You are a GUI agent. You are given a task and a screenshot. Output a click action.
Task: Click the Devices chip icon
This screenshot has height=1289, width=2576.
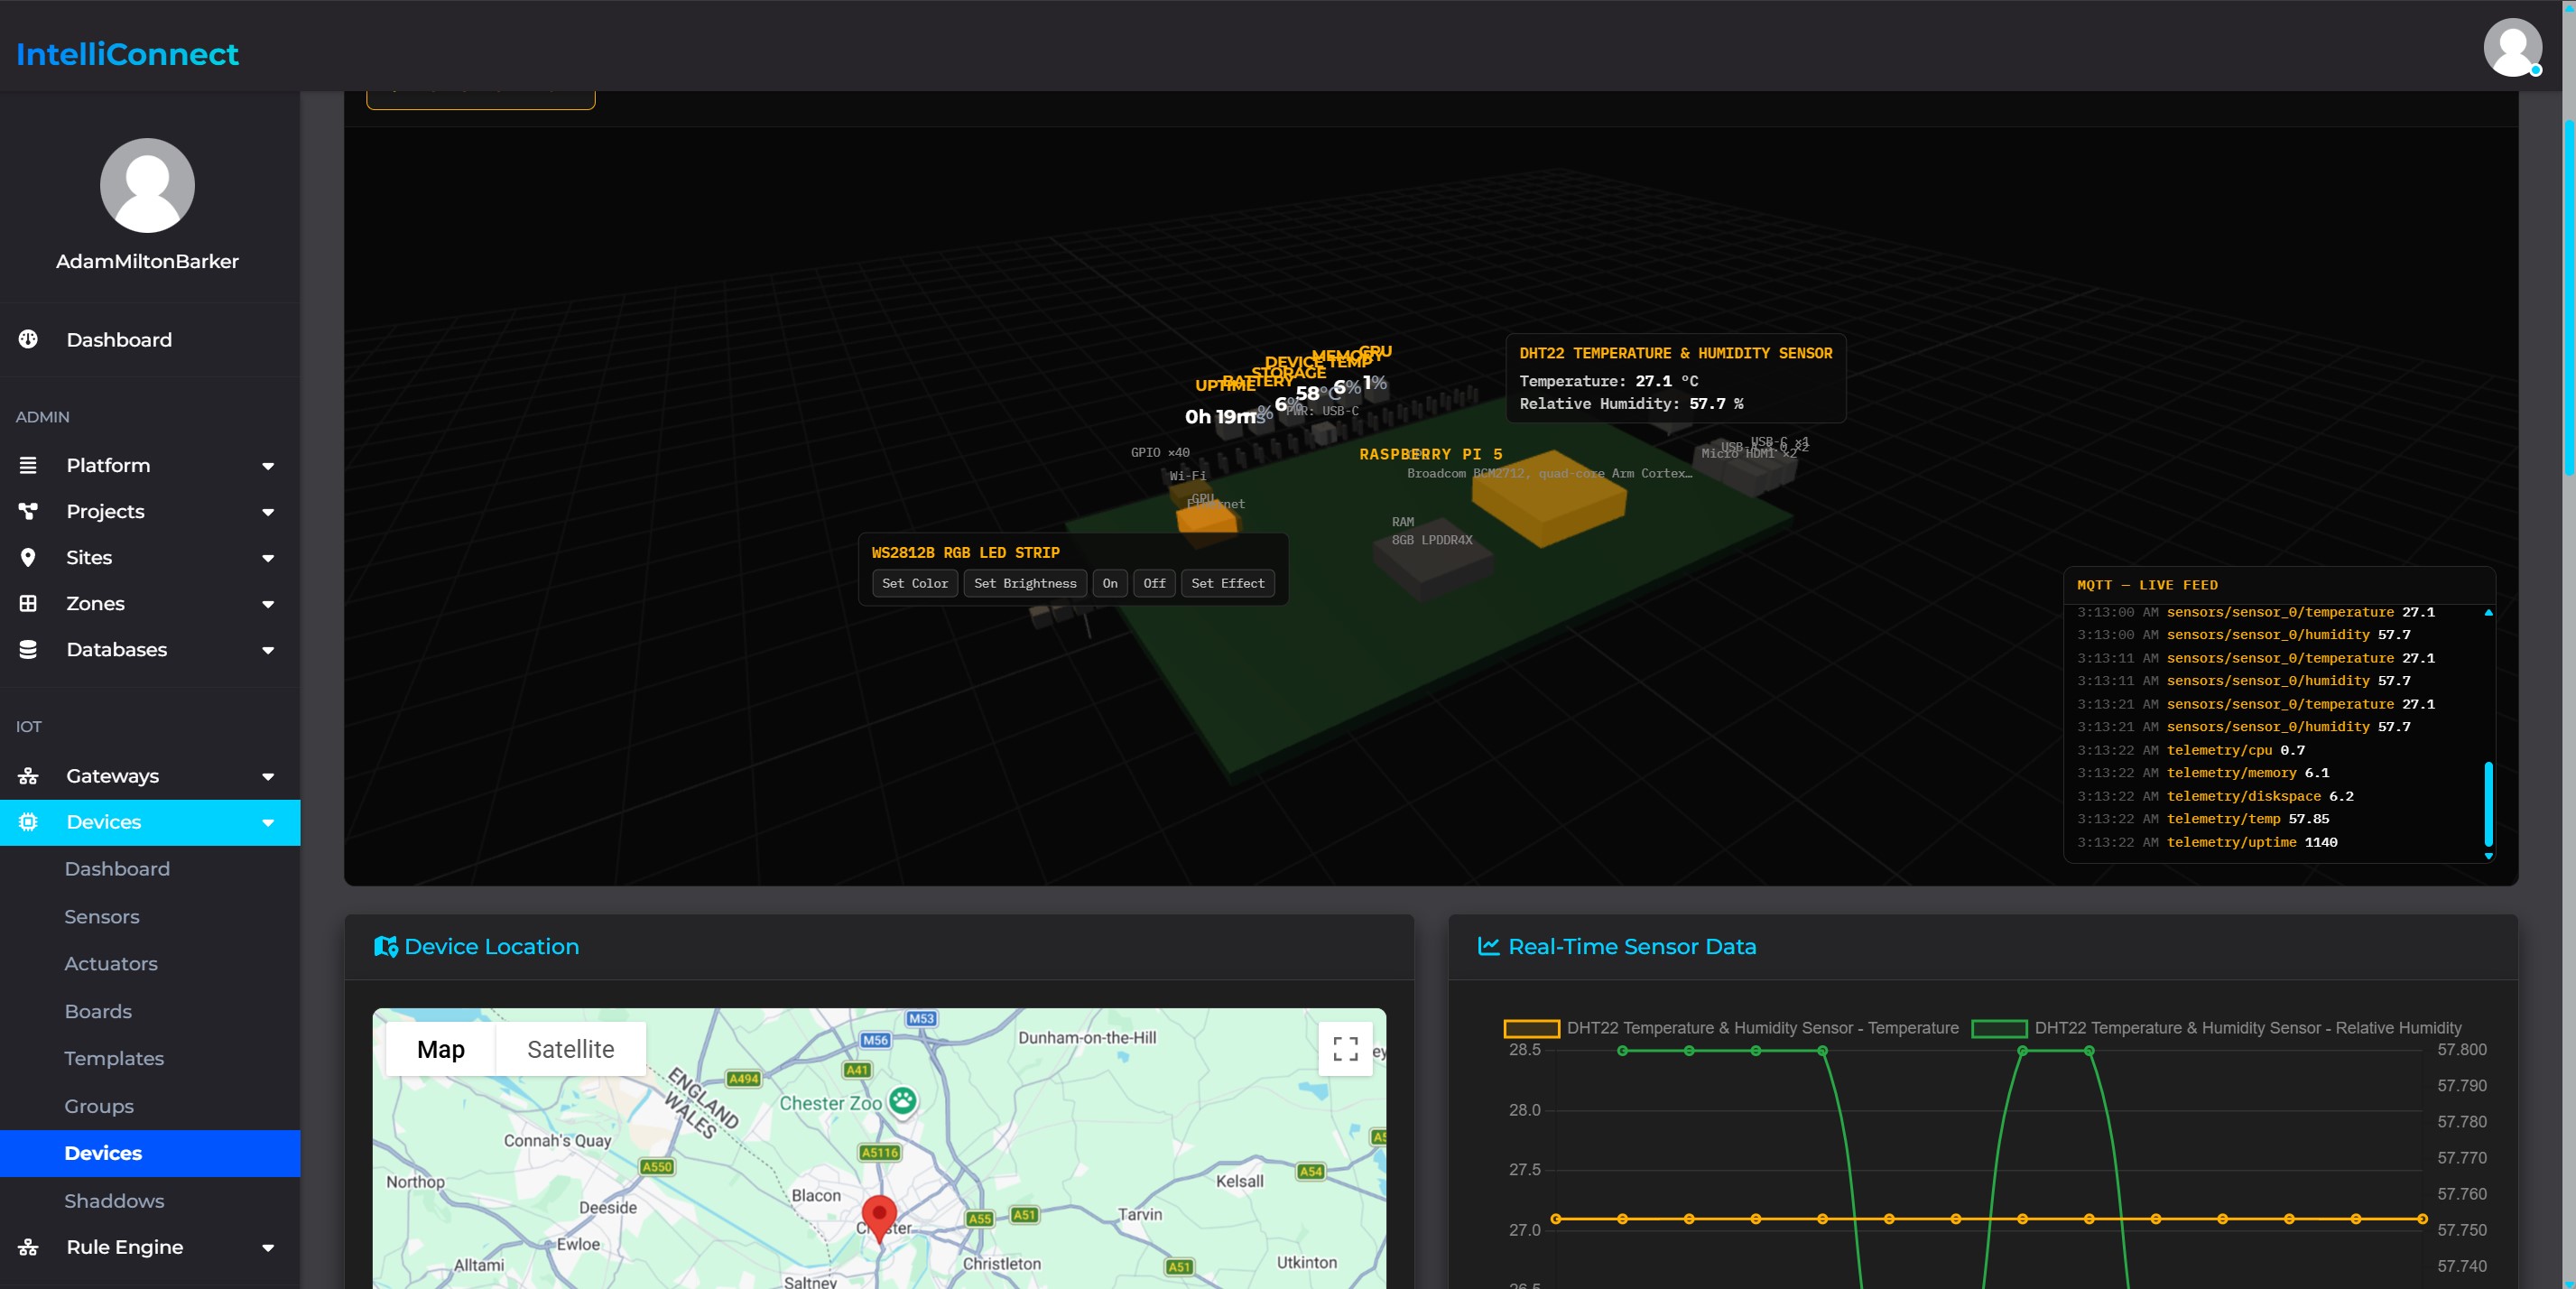pyautogui.click(x=28, y=822)
